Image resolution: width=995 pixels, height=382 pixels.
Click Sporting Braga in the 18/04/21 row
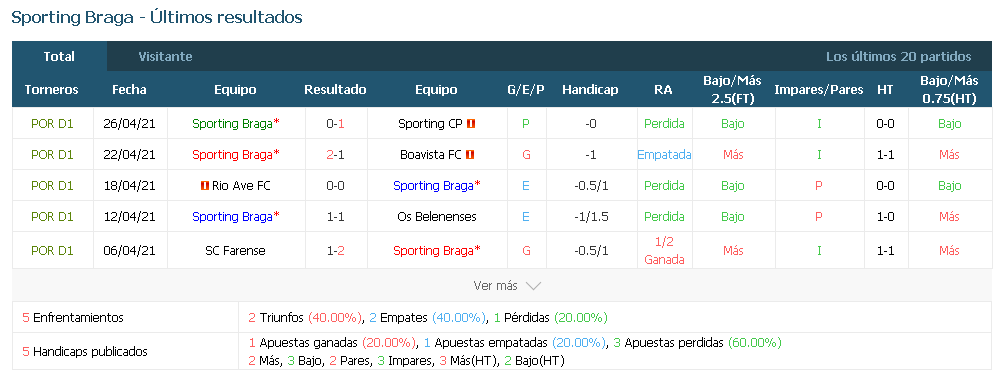tap(437, 186)
